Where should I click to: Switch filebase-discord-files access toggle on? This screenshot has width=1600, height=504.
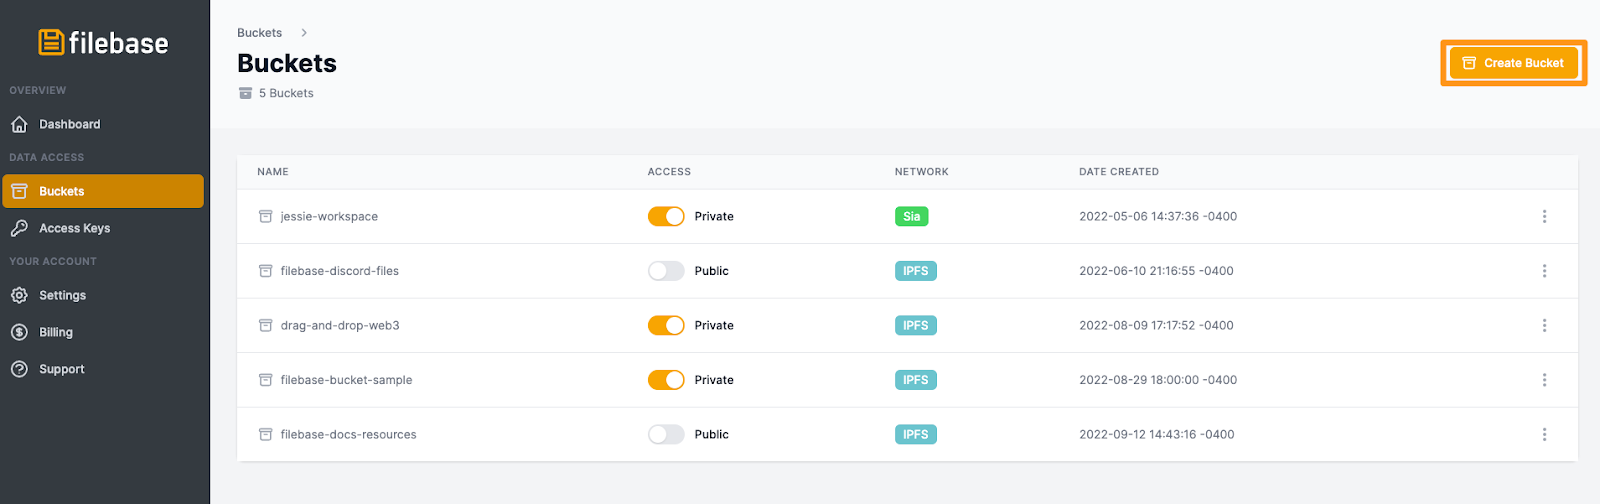click(x=666, y=271)
